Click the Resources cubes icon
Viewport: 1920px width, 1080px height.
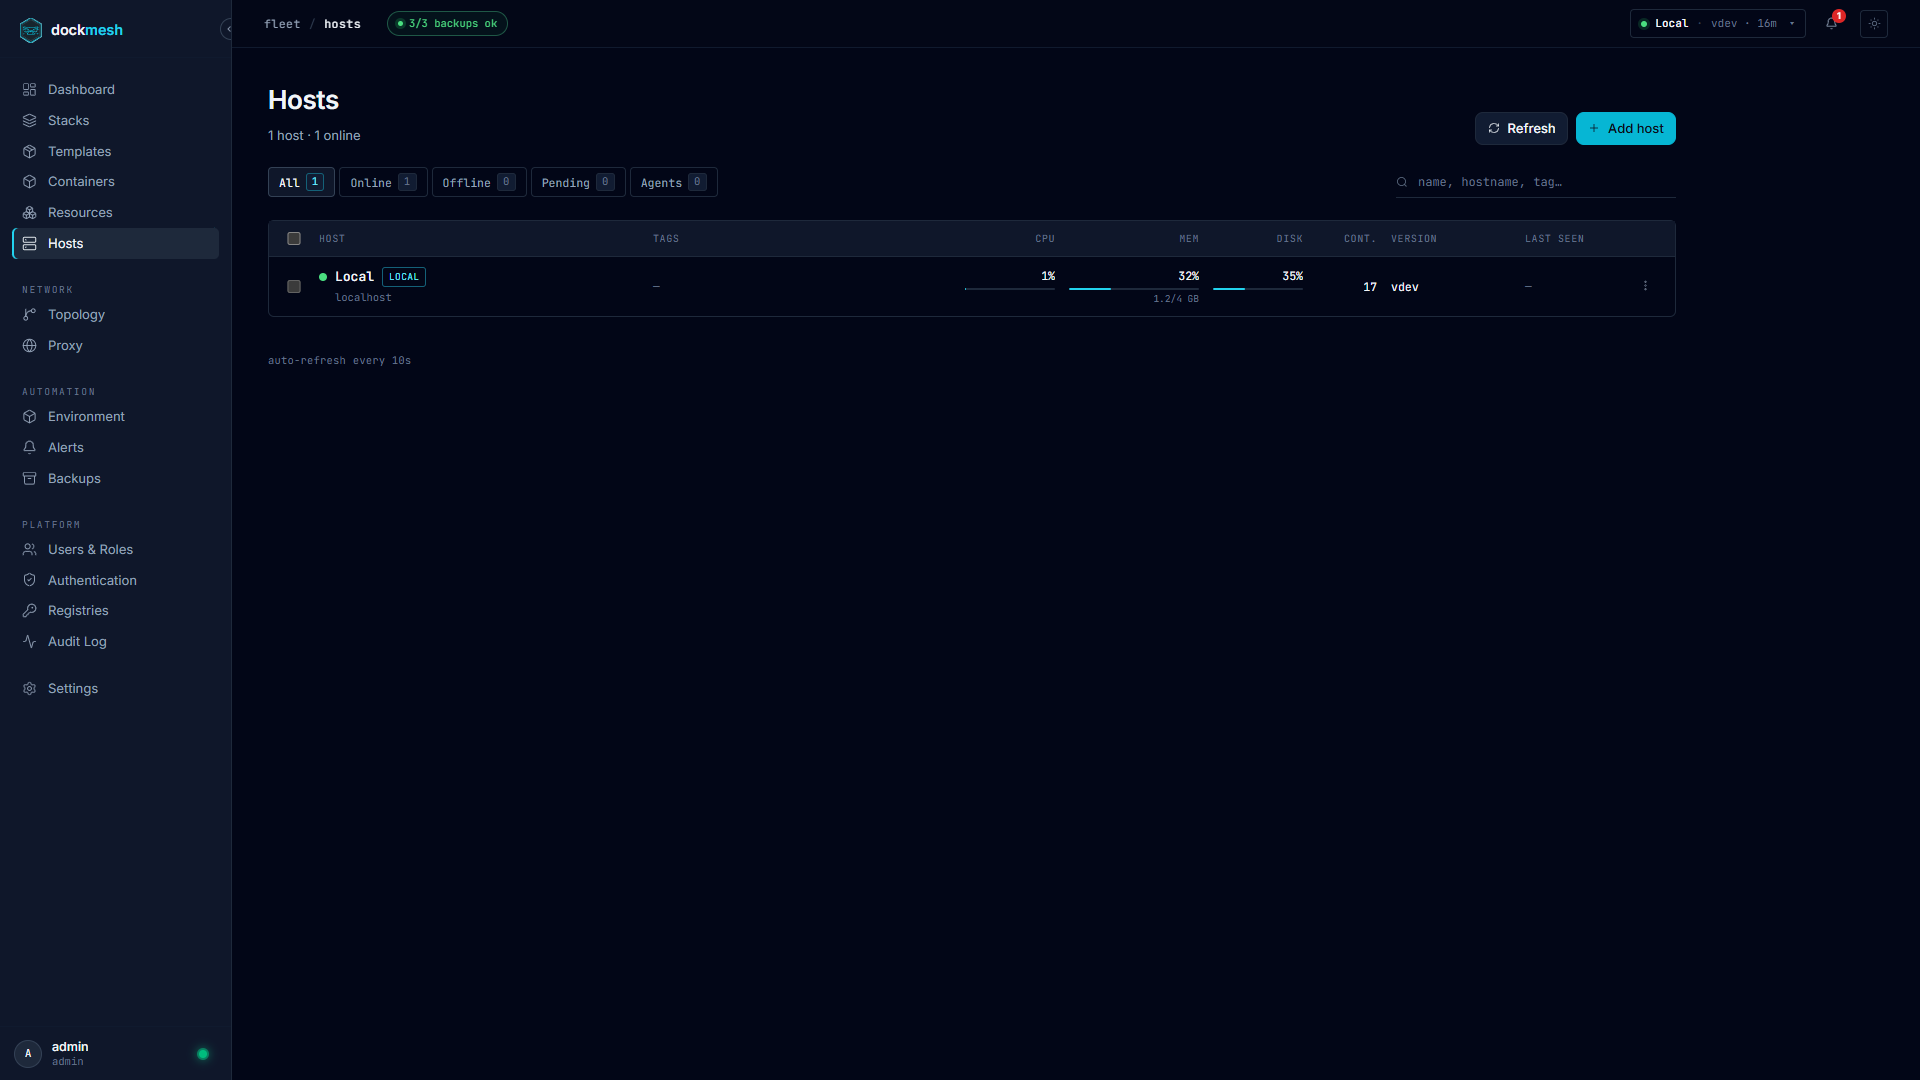tap(30, 212)
